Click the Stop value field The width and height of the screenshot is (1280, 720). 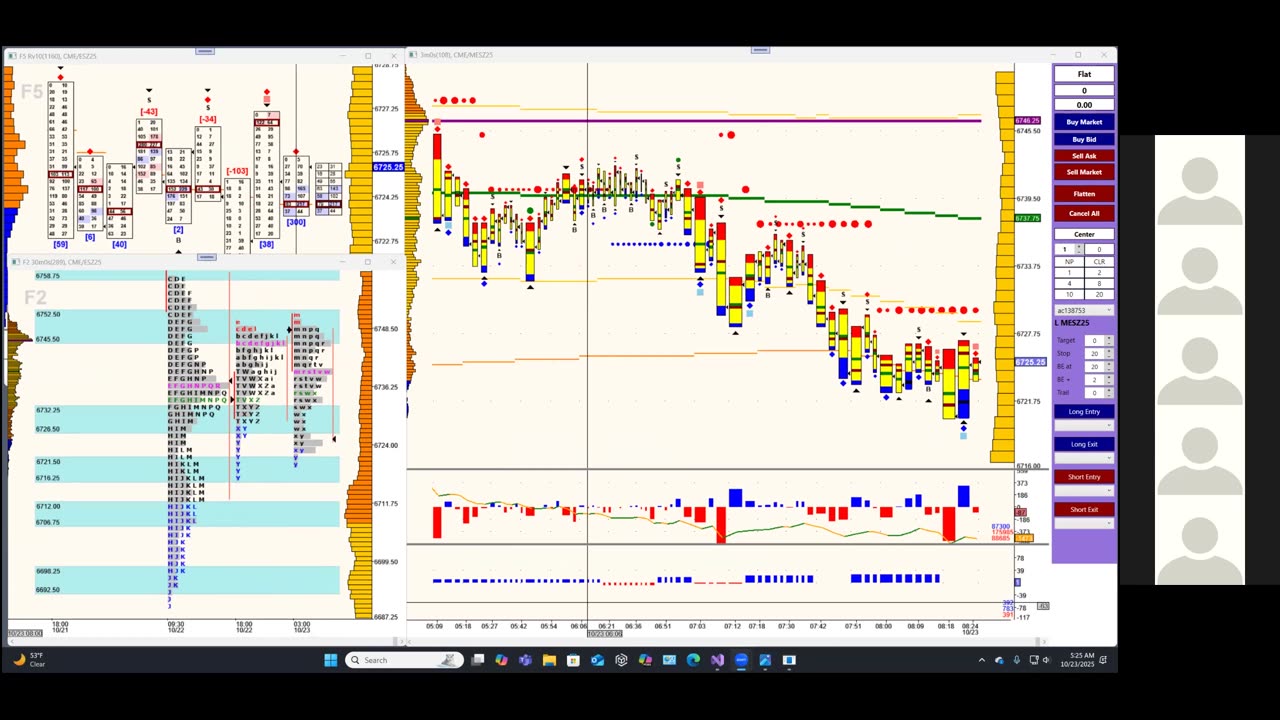click(1094, 353)
